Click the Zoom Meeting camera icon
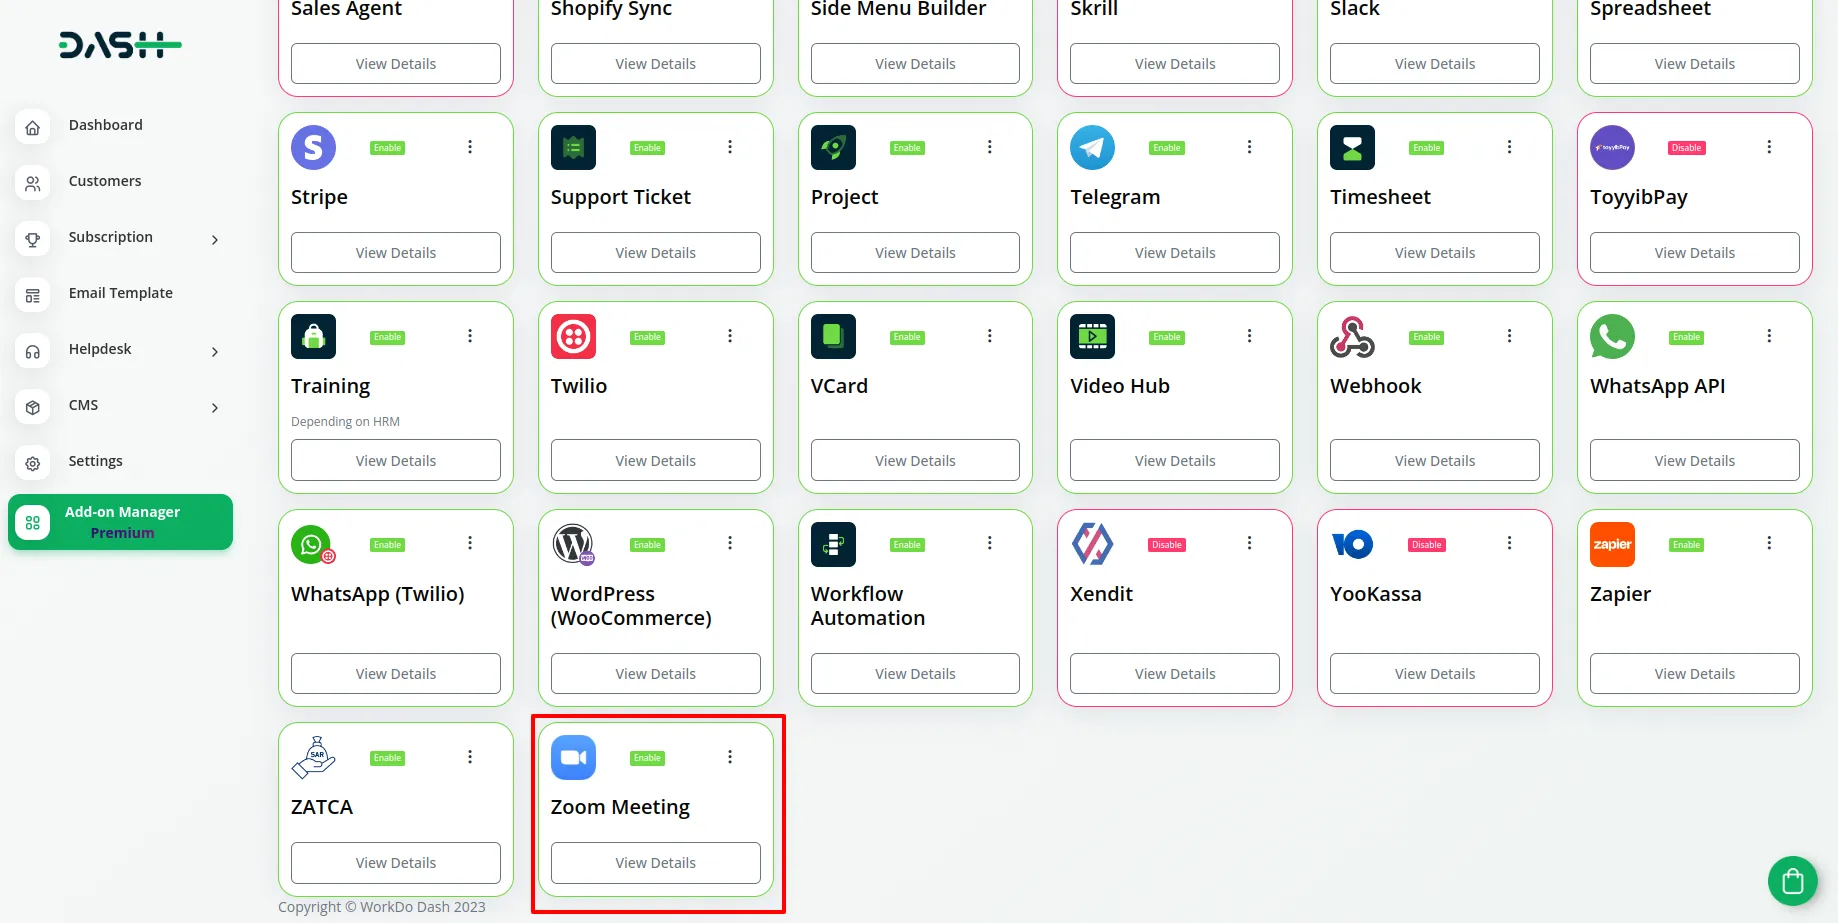Viewport: 1838px width, 923px height. coord(573,758)
